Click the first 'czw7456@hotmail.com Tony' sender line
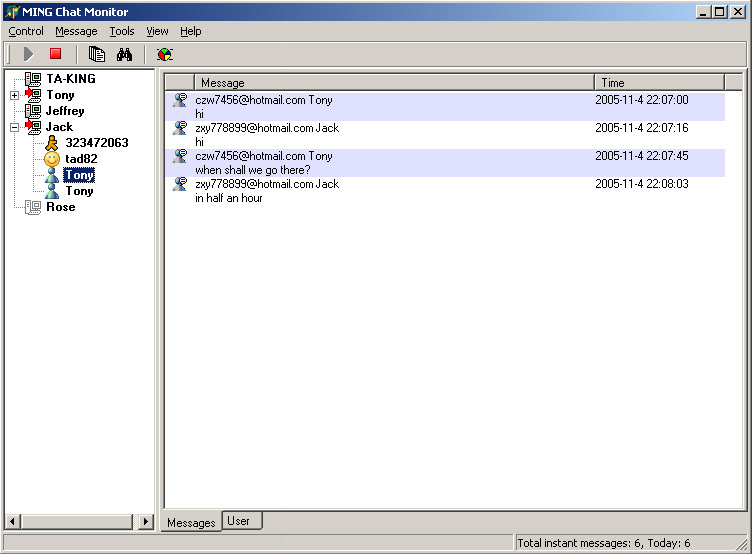Image resolution: width=752 pixels, height=554 pixels. click(264, 100)
